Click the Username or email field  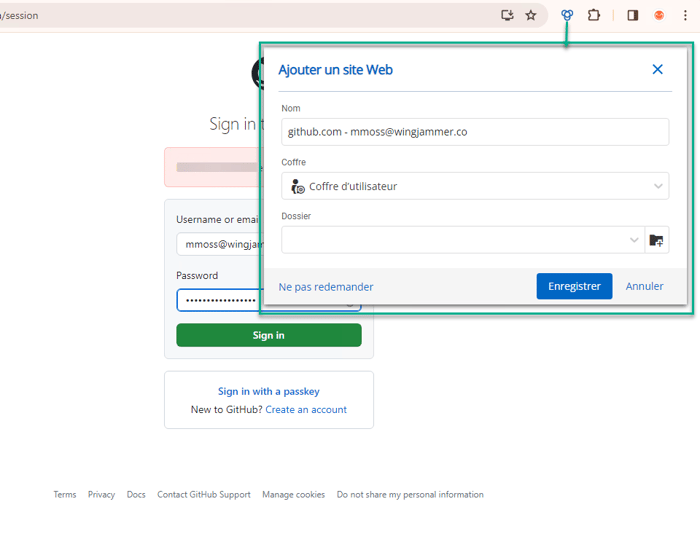[x=218, y=244]
